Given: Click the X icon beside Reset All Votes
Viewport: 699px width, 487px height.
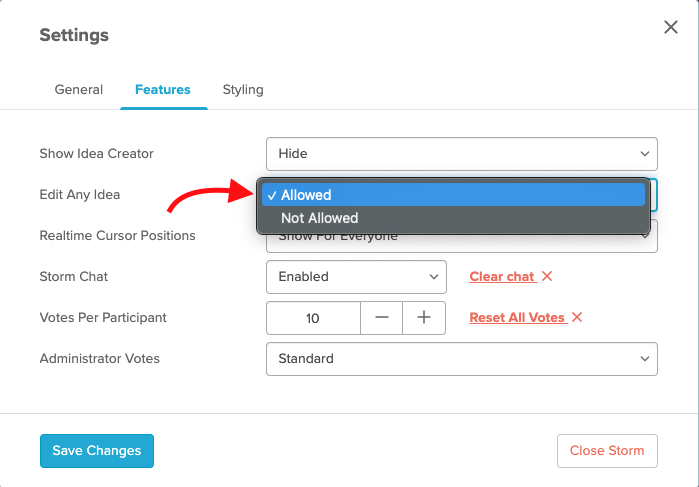Looking at the screenshot, I should click(577, 317).
